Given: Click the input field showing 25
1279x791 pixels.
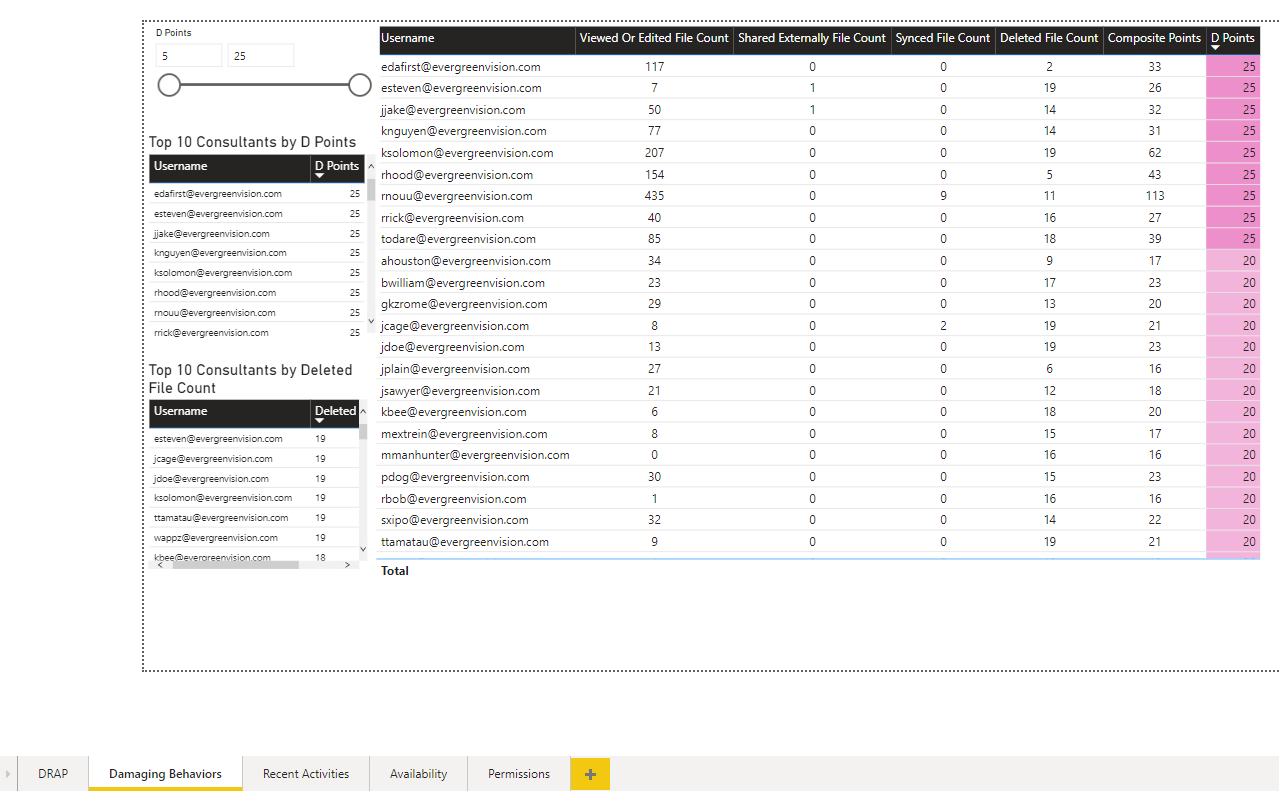Looking at the screenshot, I should tap(260, 55).
